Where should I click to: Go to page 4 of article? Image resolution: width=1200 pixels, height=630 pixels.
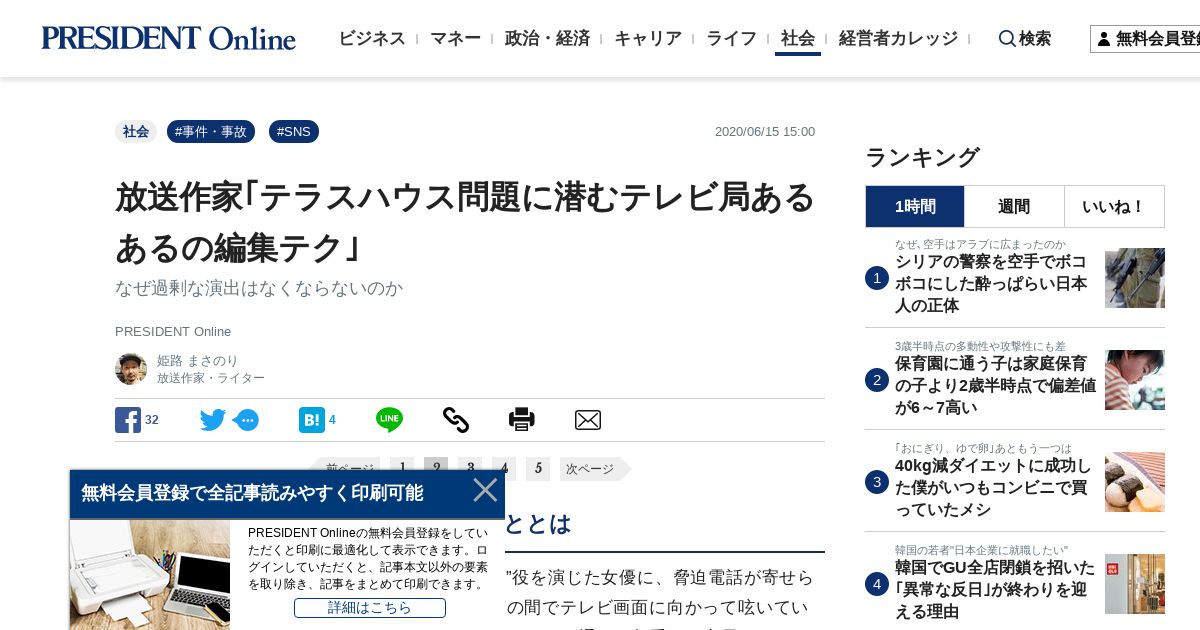point(504,469)
